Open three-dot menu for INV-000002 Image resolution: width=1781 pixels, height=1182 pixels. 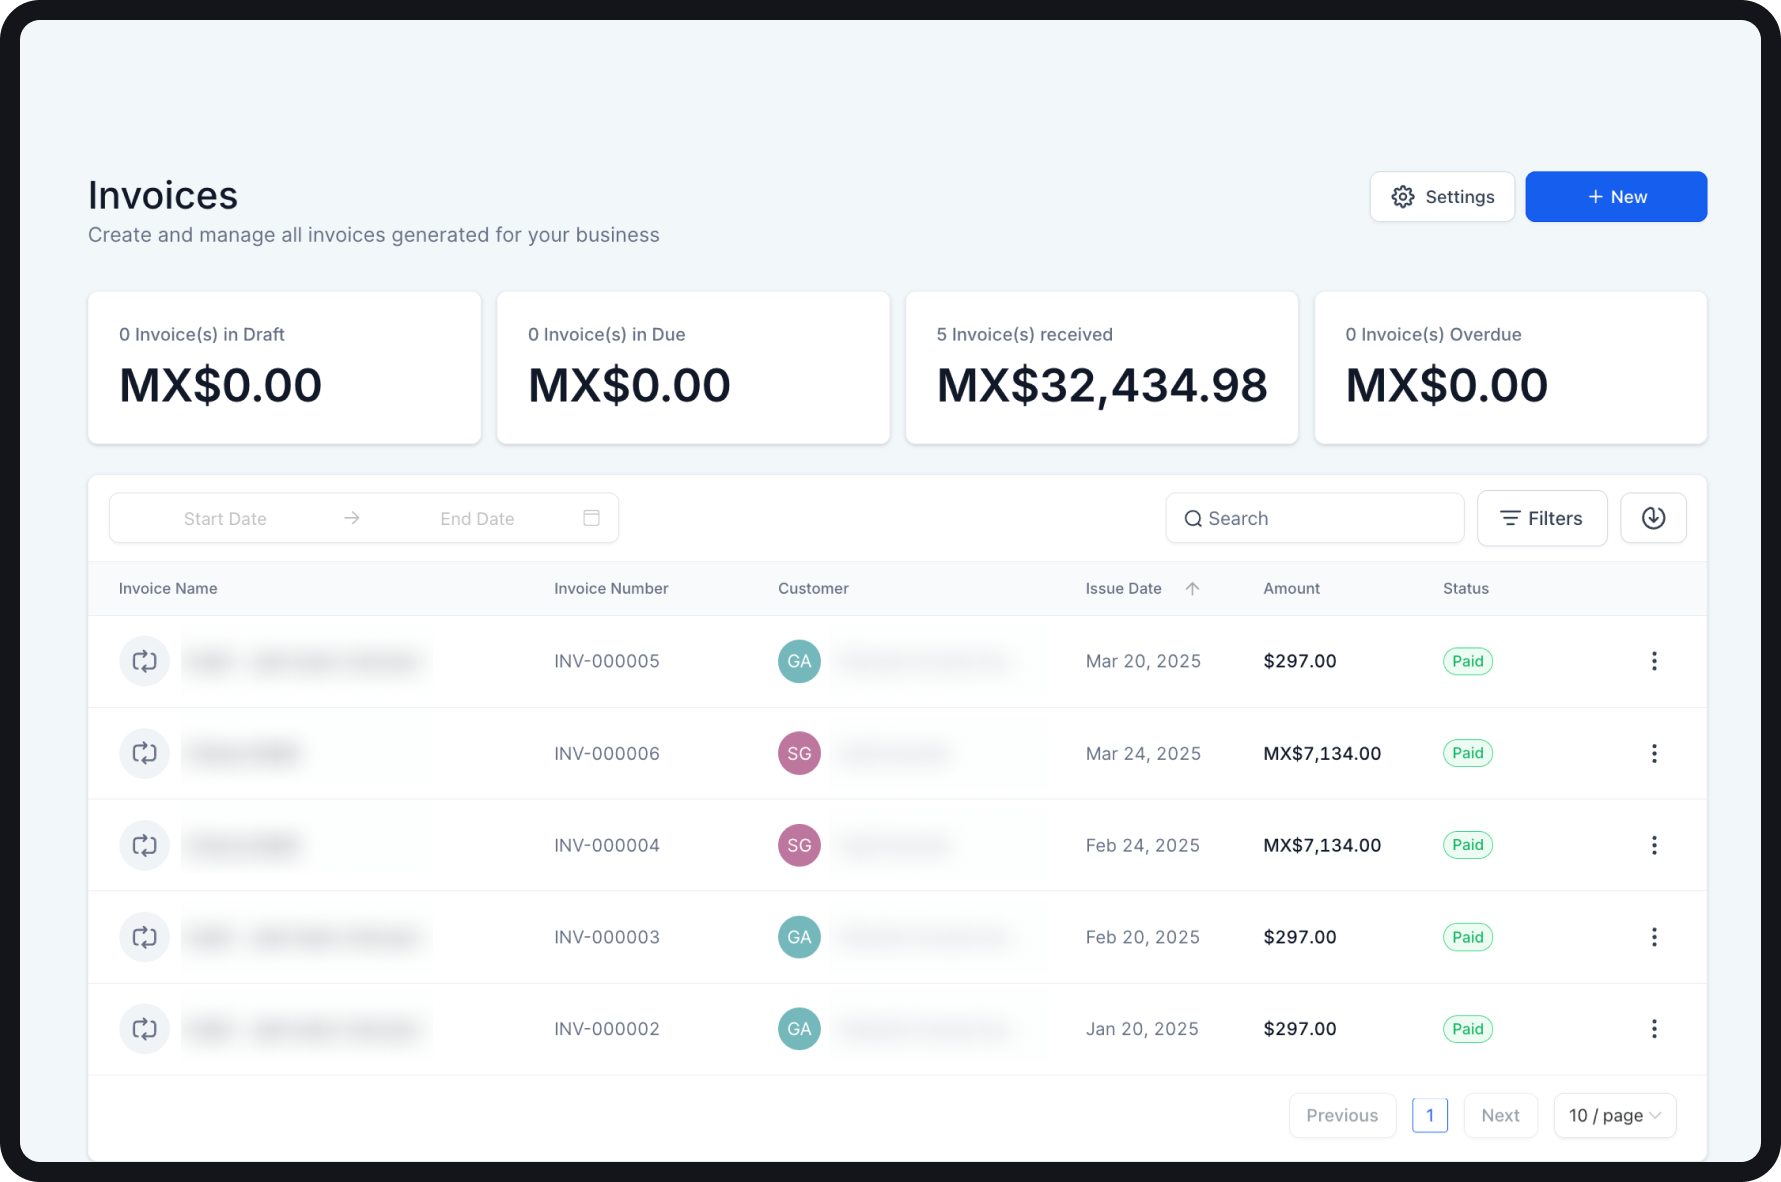1654,1029
